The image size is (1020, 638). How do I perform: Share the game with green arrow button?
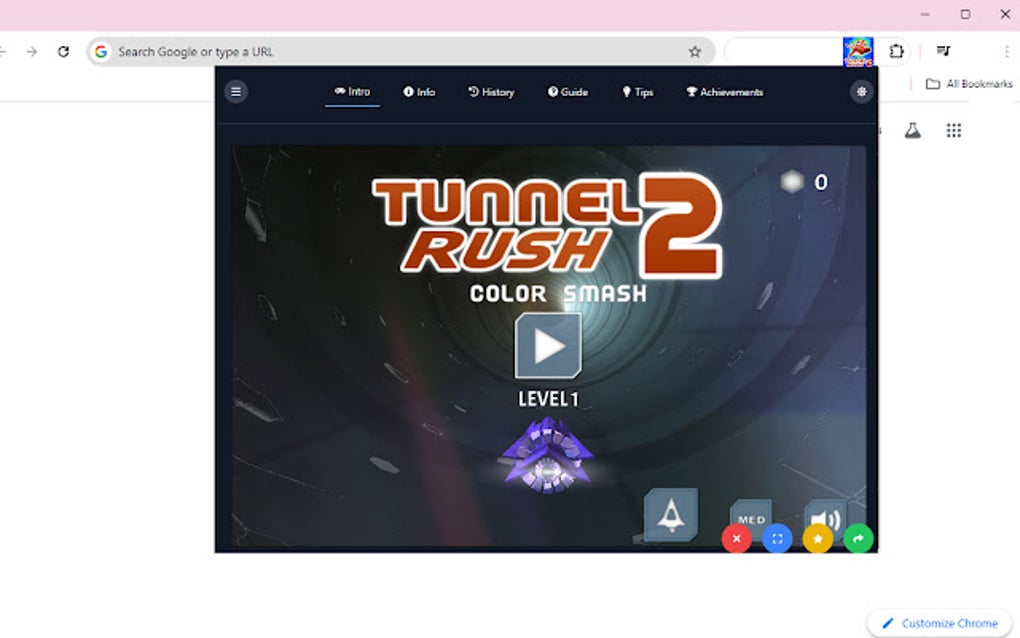(x=858, y=538)
